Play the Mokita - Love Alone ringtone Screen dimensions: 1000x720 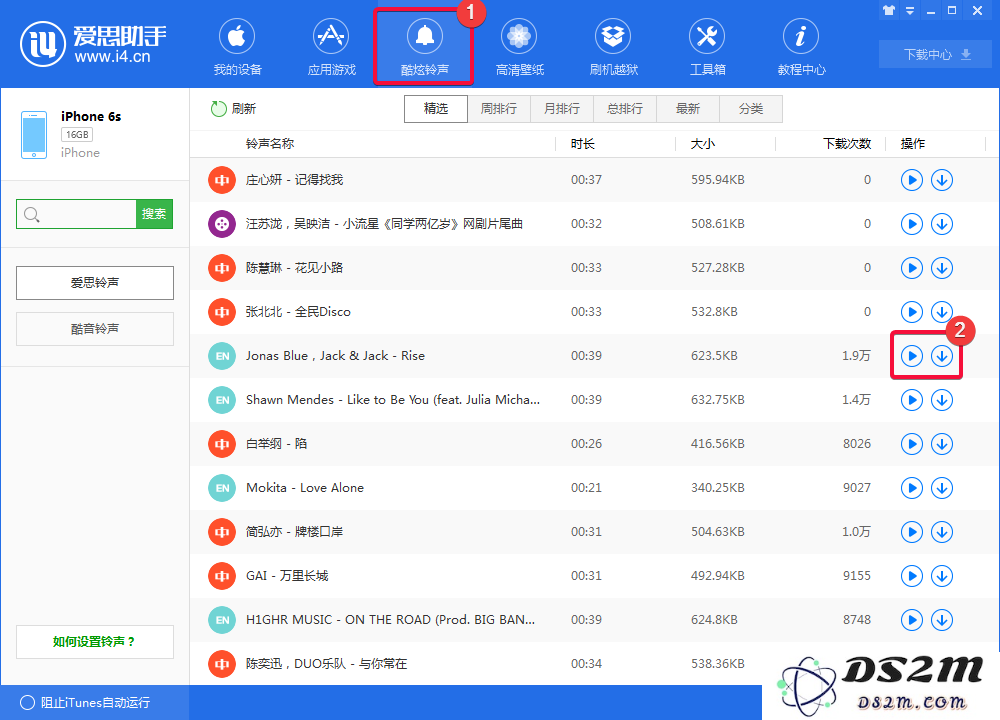(912, 489)
